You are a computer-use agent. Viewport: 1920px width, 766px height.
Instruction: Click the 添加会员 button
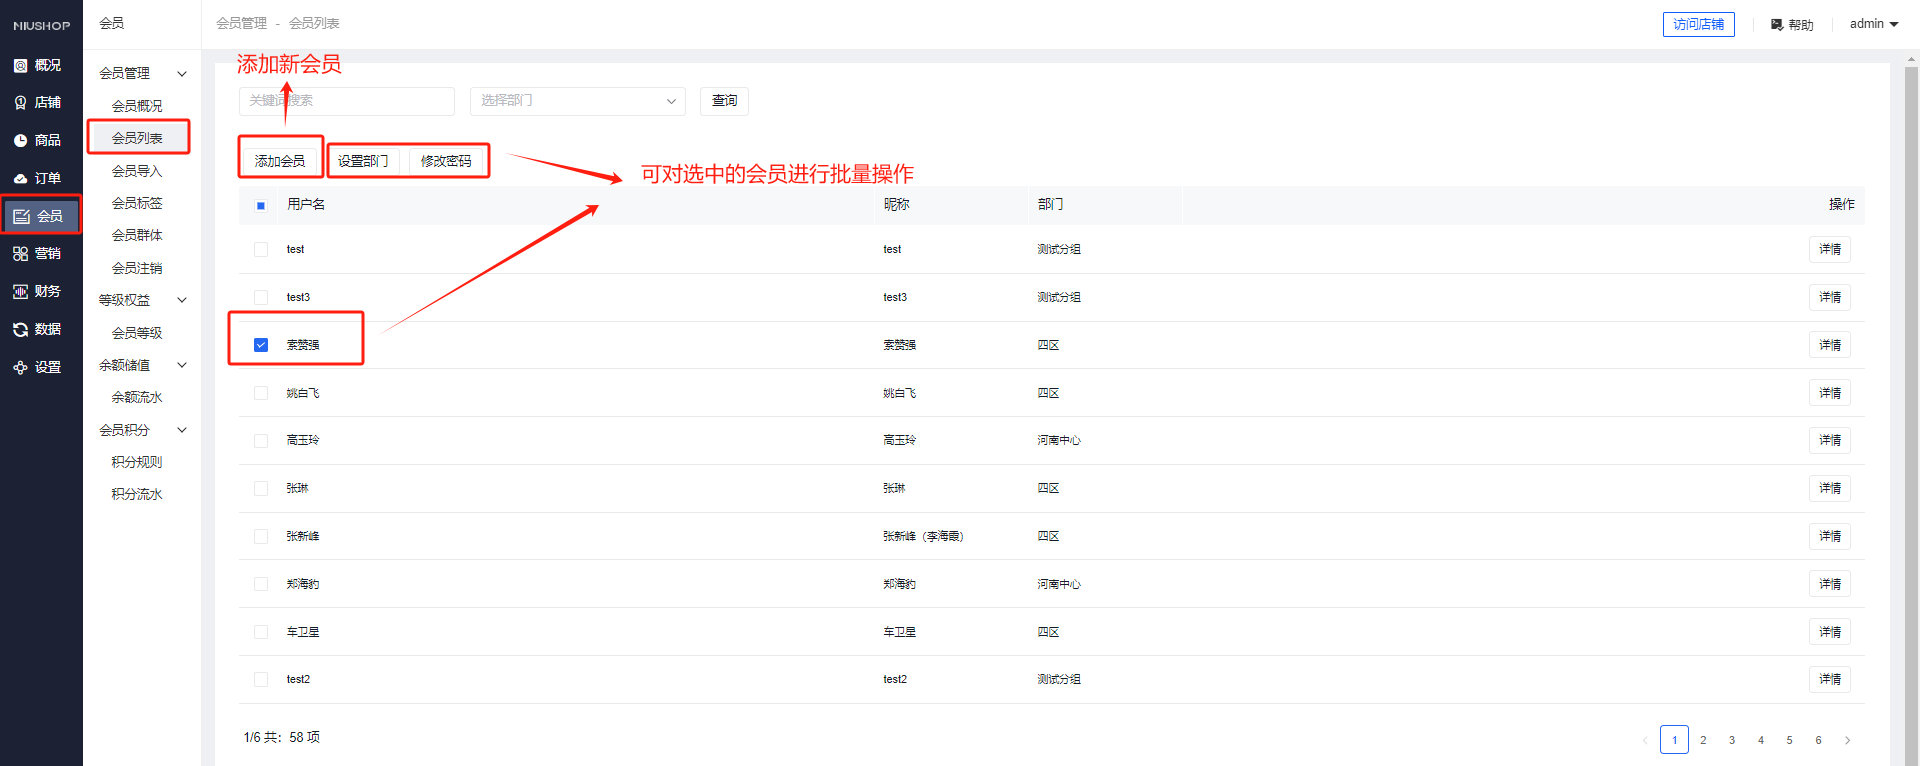(x=280, y=161)
